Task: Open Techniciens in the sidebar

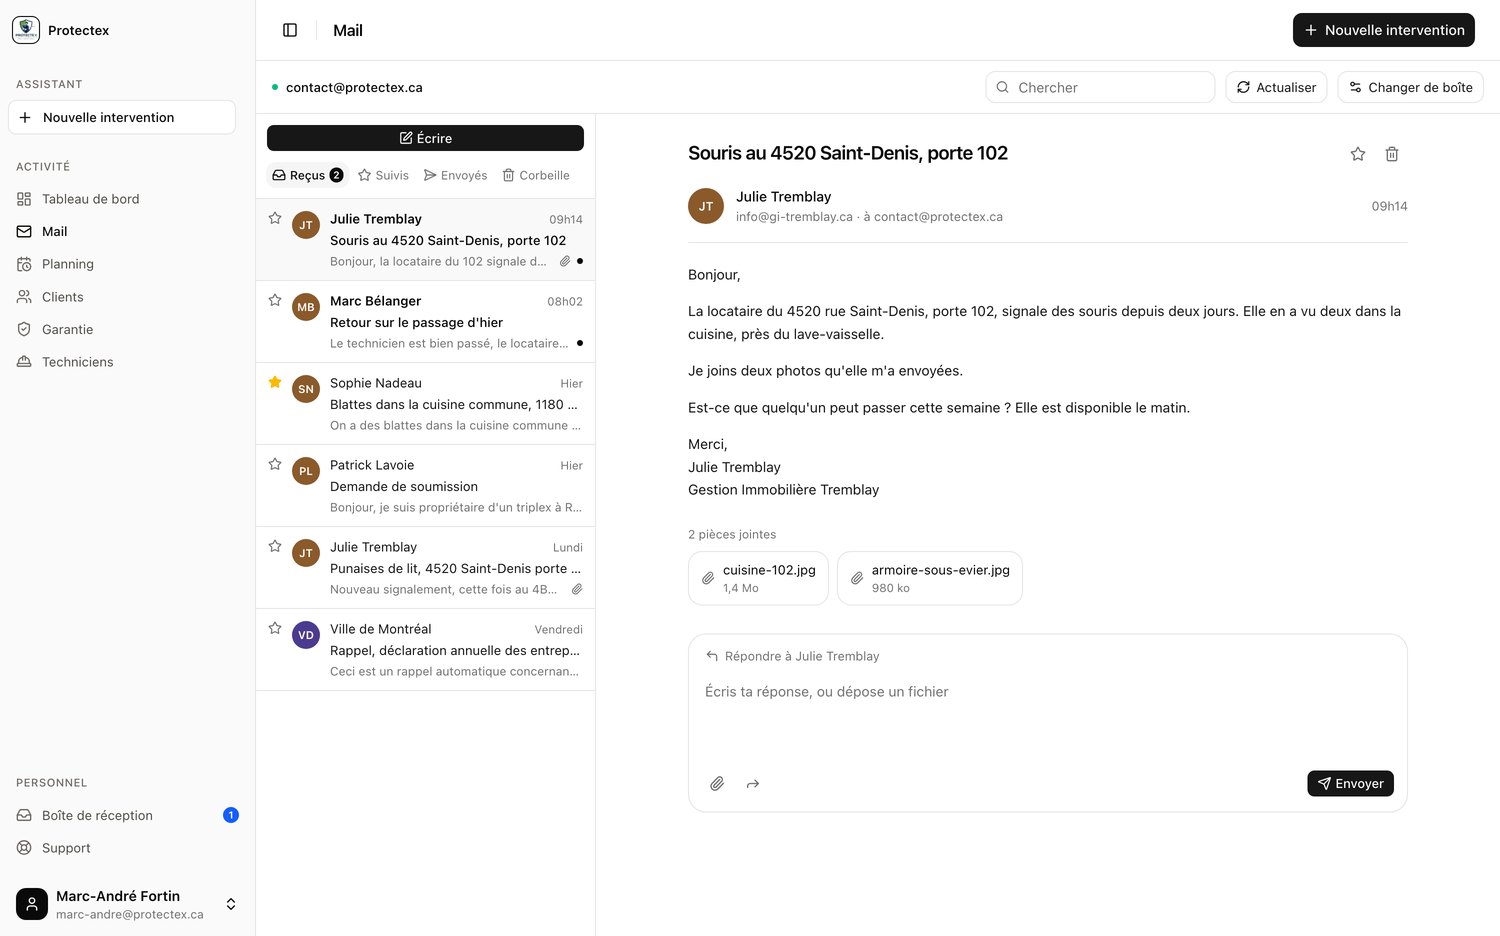Action: [122, 362]
